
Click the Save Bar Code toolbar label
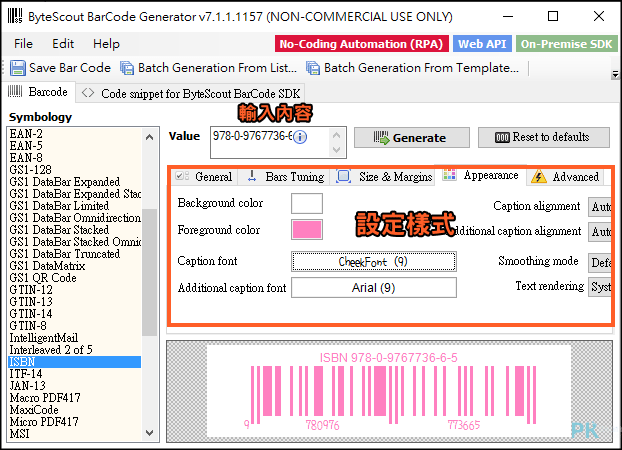(x=70, y=68)
